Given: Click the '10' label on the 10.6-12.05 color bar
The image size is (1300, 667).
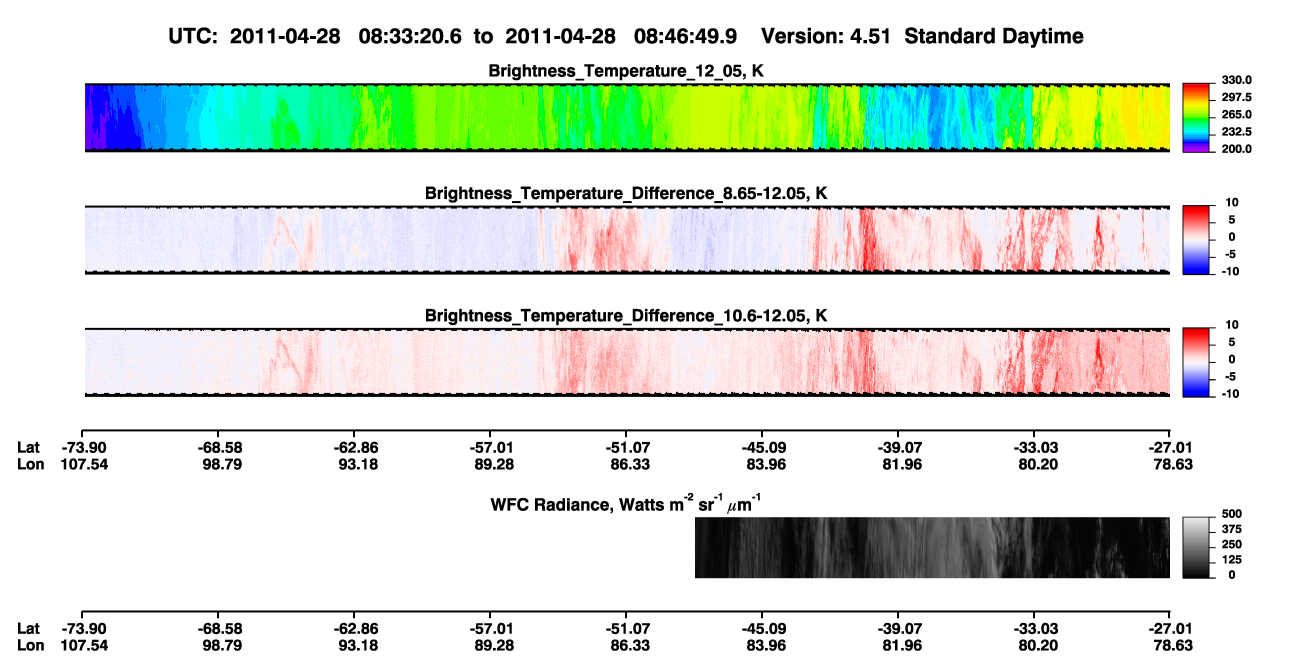Looking at the screenshot, I should [1233, 324].
